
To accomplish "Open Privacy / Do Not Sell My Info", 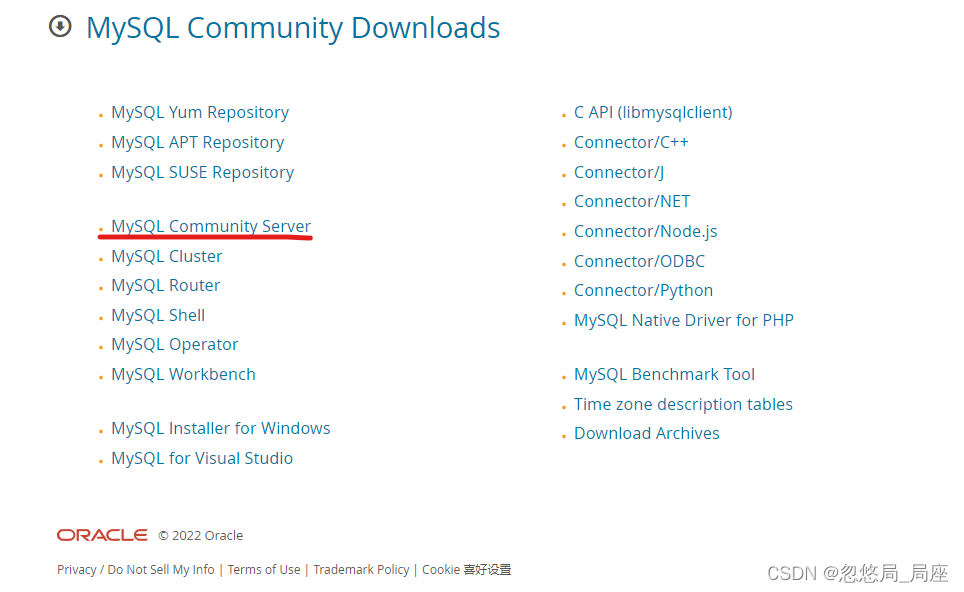I will point(136,570).
